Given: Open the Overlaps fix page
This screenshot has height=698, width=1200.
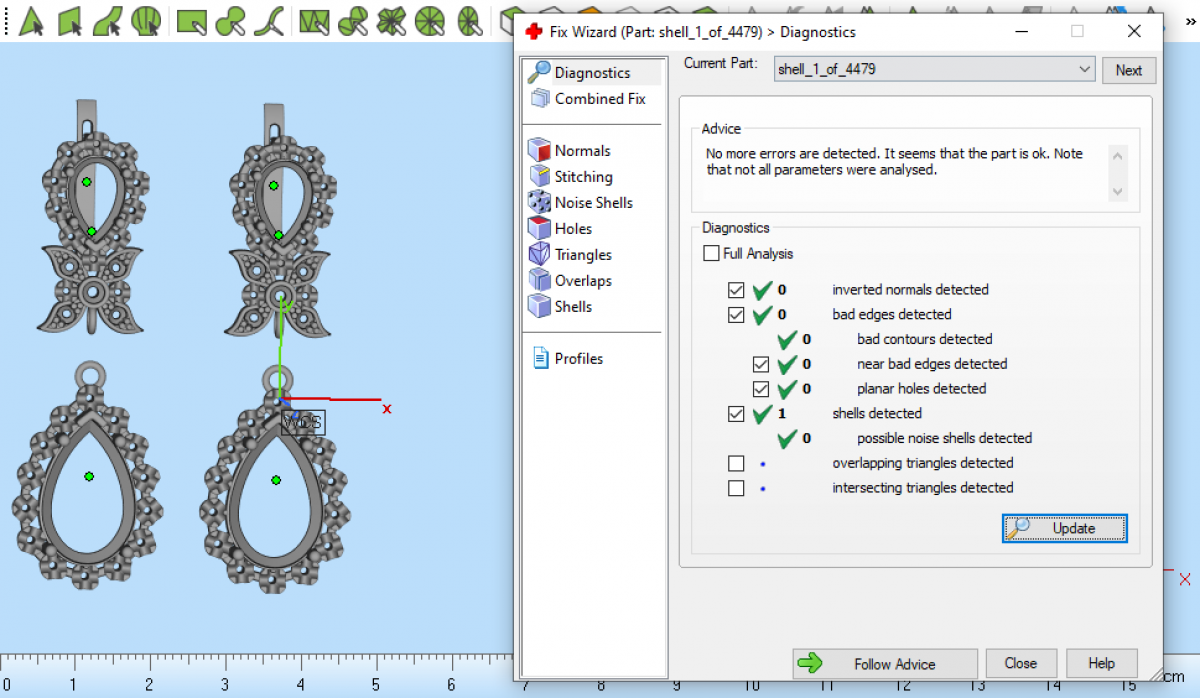Looking at the screenshot, I should tap(583, 281).
